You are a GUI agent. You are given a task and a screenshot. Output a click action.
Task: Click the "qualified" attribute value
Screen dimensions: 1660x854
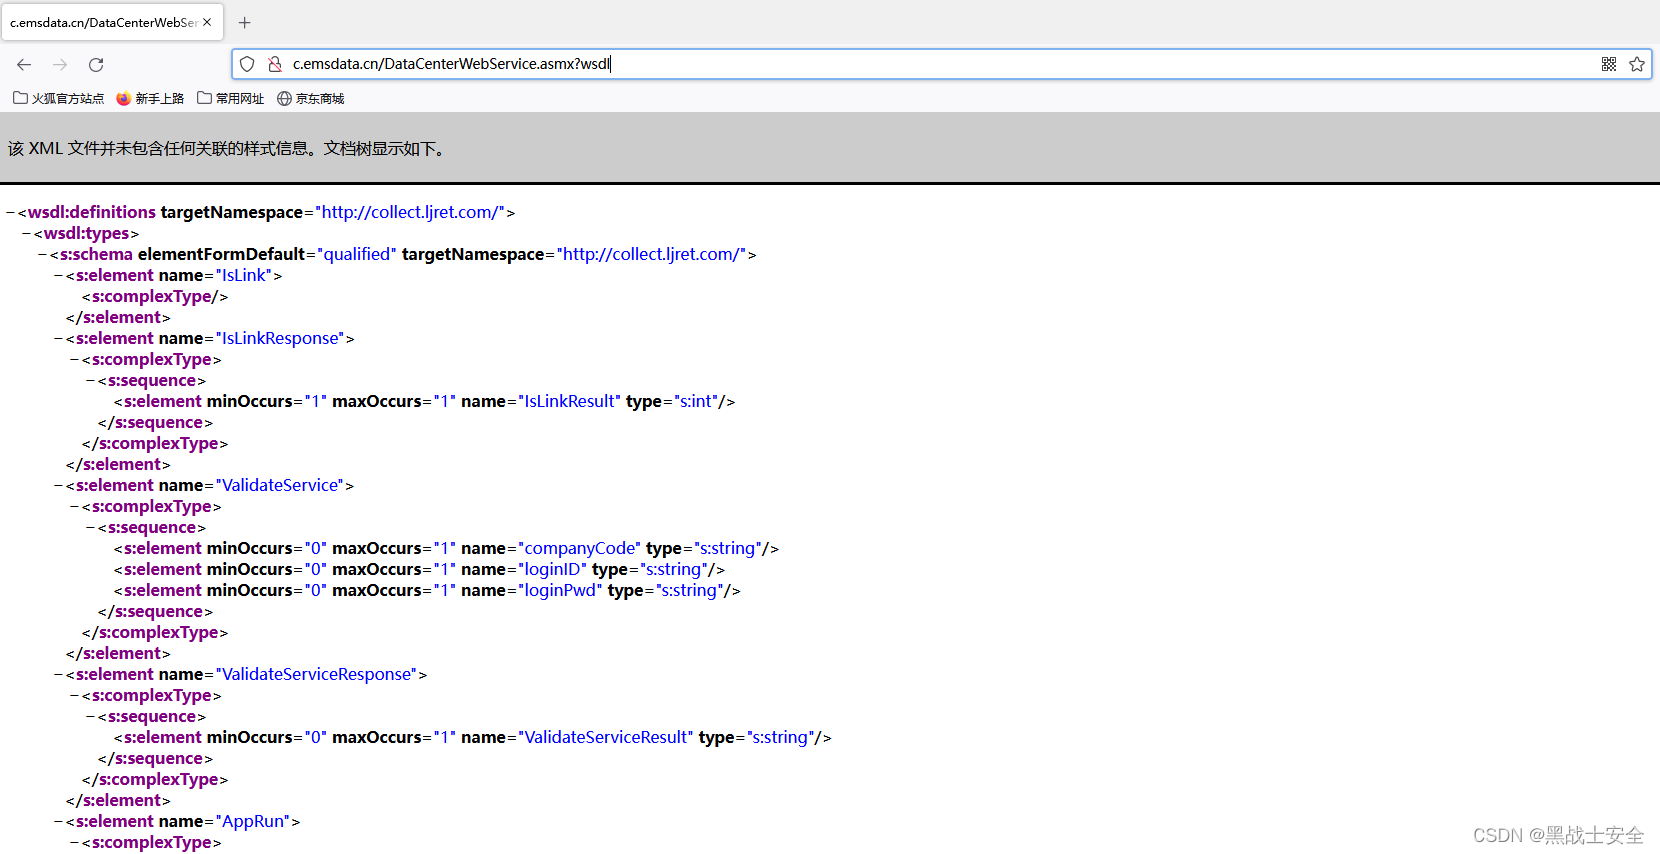357,254
